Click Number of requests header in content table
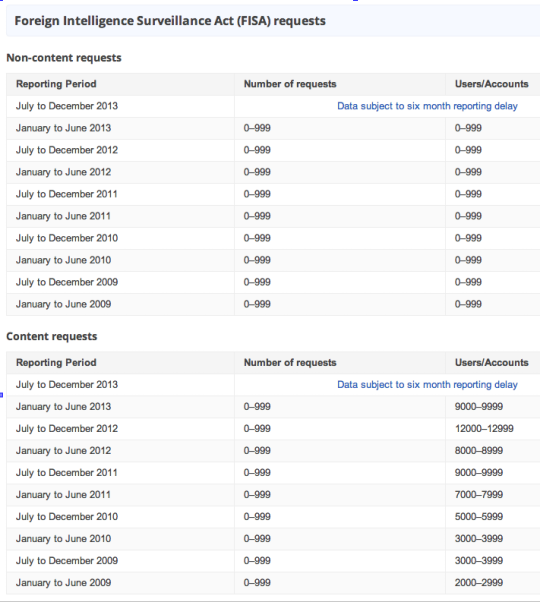 click(x=290, y=362)
